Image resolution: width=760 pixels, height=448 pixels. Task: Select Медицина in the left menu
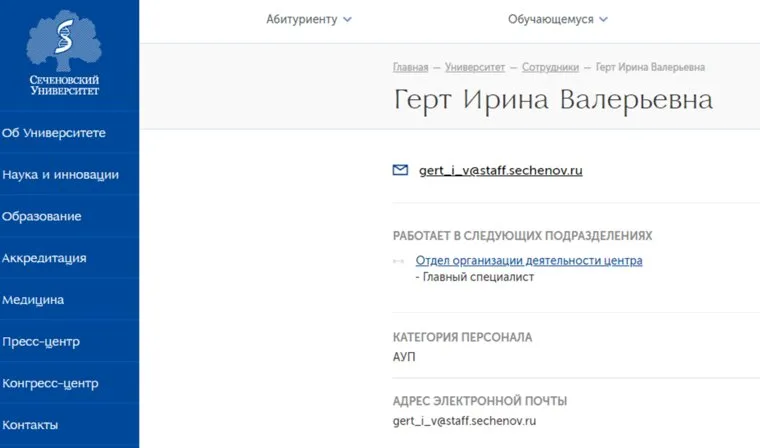point(33,300)
